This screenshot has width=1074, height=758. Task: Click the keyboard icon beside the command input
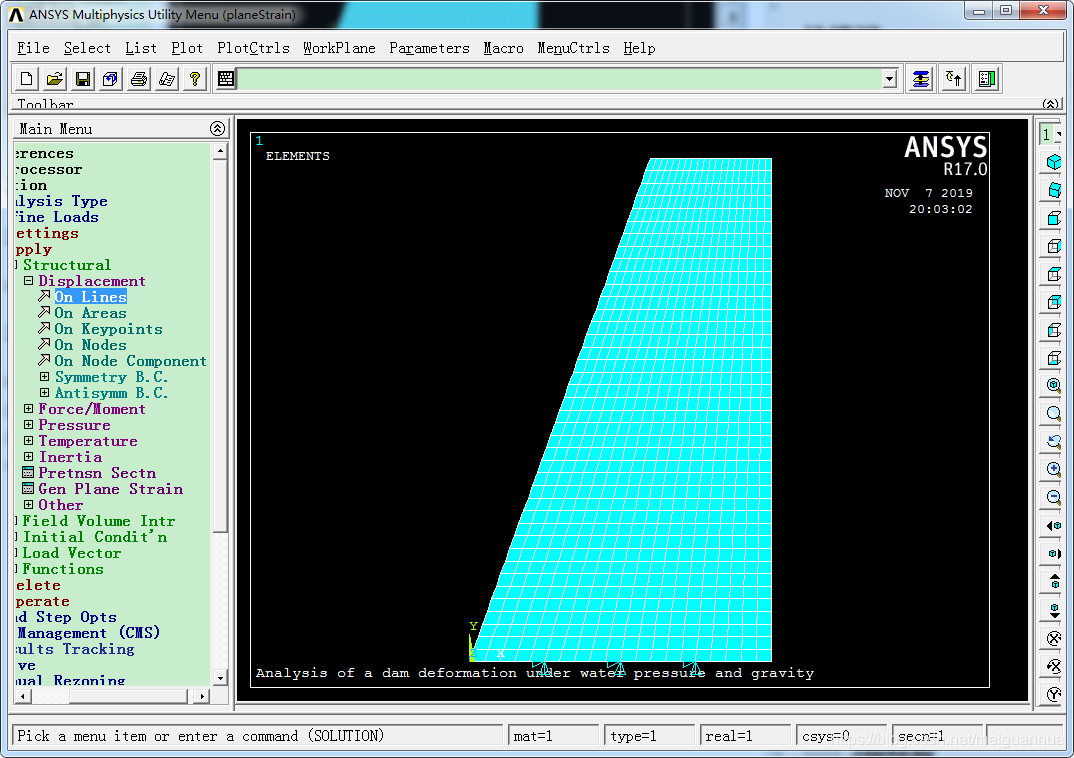pyautogui.click(x=227, y=79)
